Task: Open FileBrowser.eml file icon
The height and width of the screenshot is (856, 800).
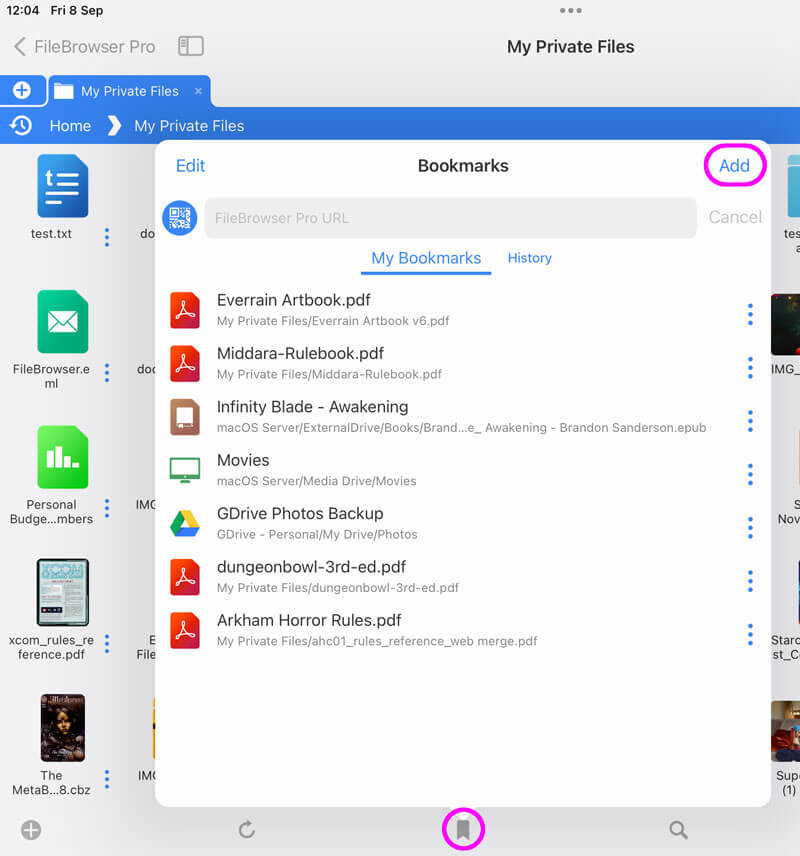Action: point(63,322)
